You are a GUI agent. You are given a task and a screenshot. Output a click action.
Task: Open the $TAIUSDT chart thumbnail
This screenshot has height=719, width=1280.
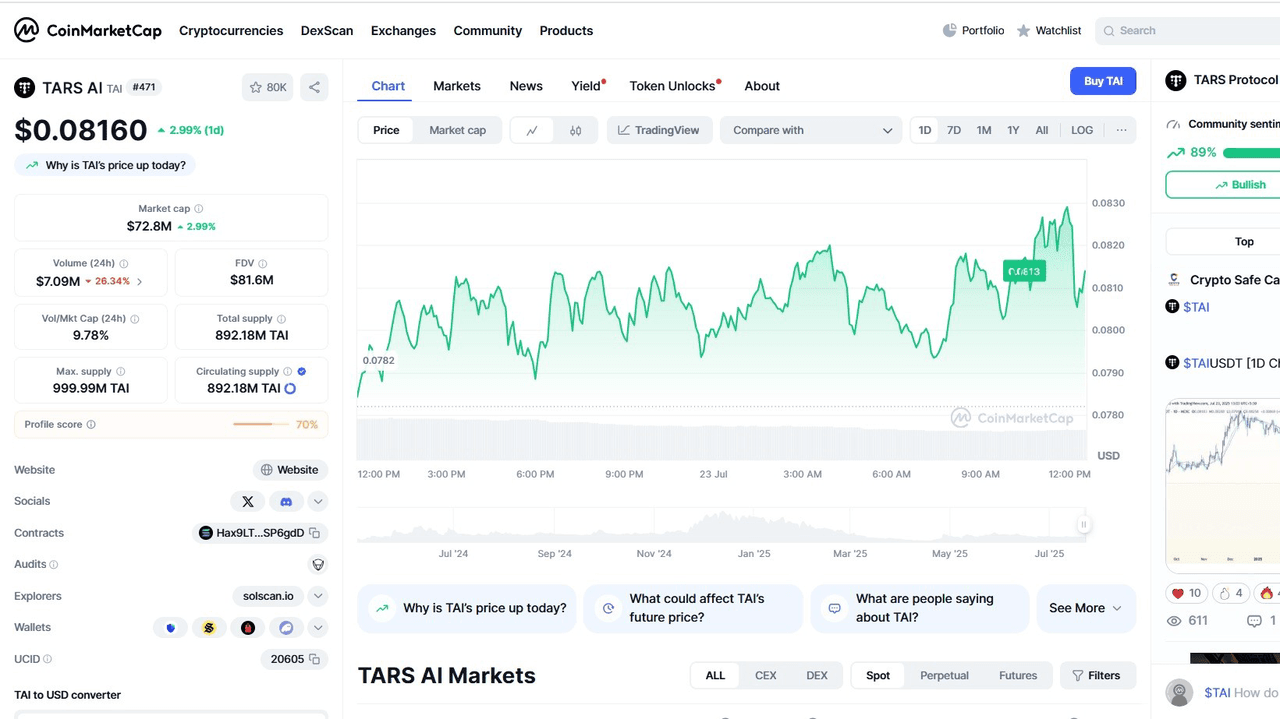point(1223,485)
